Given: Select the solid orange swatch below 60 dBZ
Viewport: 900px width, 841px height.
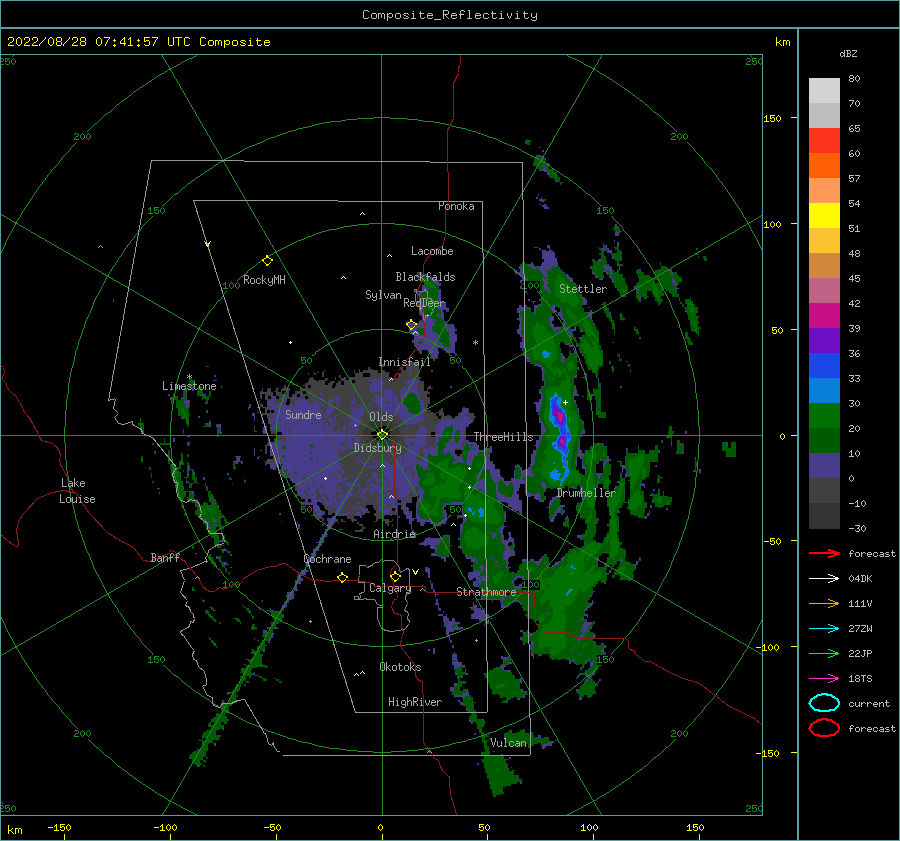Looking at the screenshot, I should [x=824, y=165].
